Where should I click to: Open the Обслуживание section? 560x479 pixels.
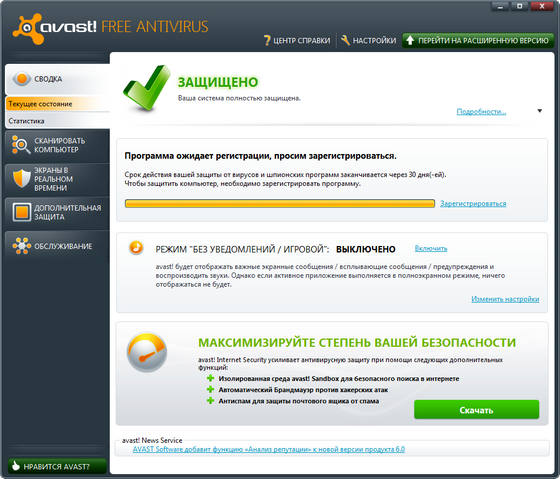tap(58, 246)
